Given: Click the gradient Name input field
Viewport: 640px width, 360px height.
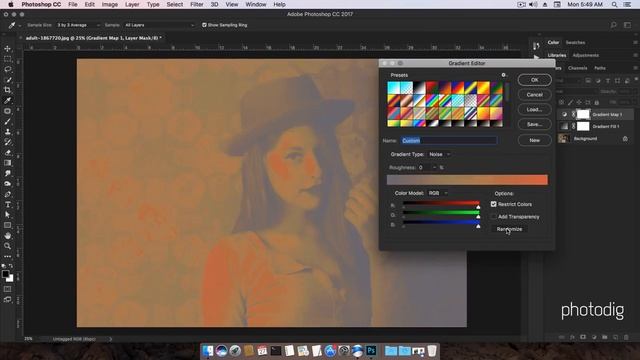Looking at the screenshot, I should (449, 140).
